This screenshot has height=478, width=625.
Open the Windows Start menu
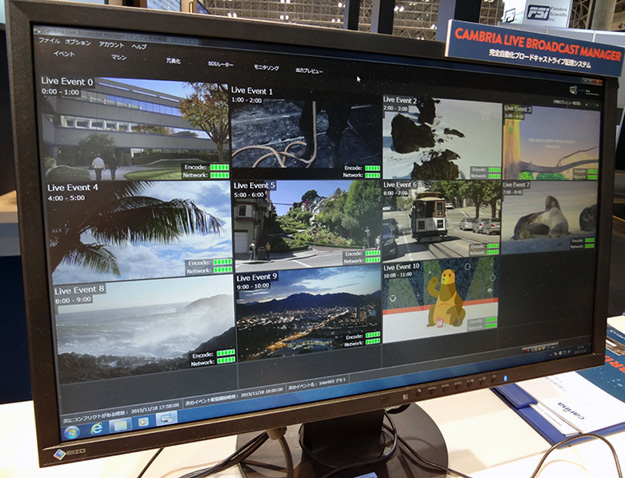pos(71,433)
